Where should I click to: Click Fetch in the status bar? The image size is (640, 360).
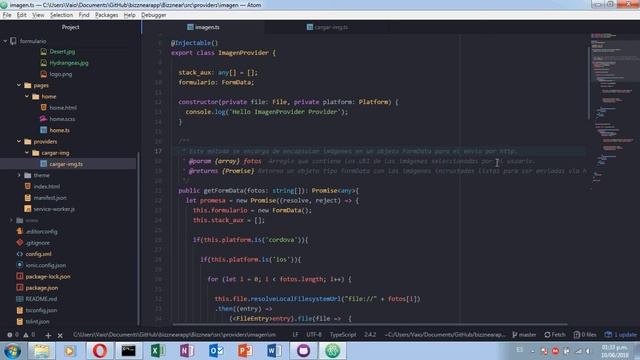point(555,335)
